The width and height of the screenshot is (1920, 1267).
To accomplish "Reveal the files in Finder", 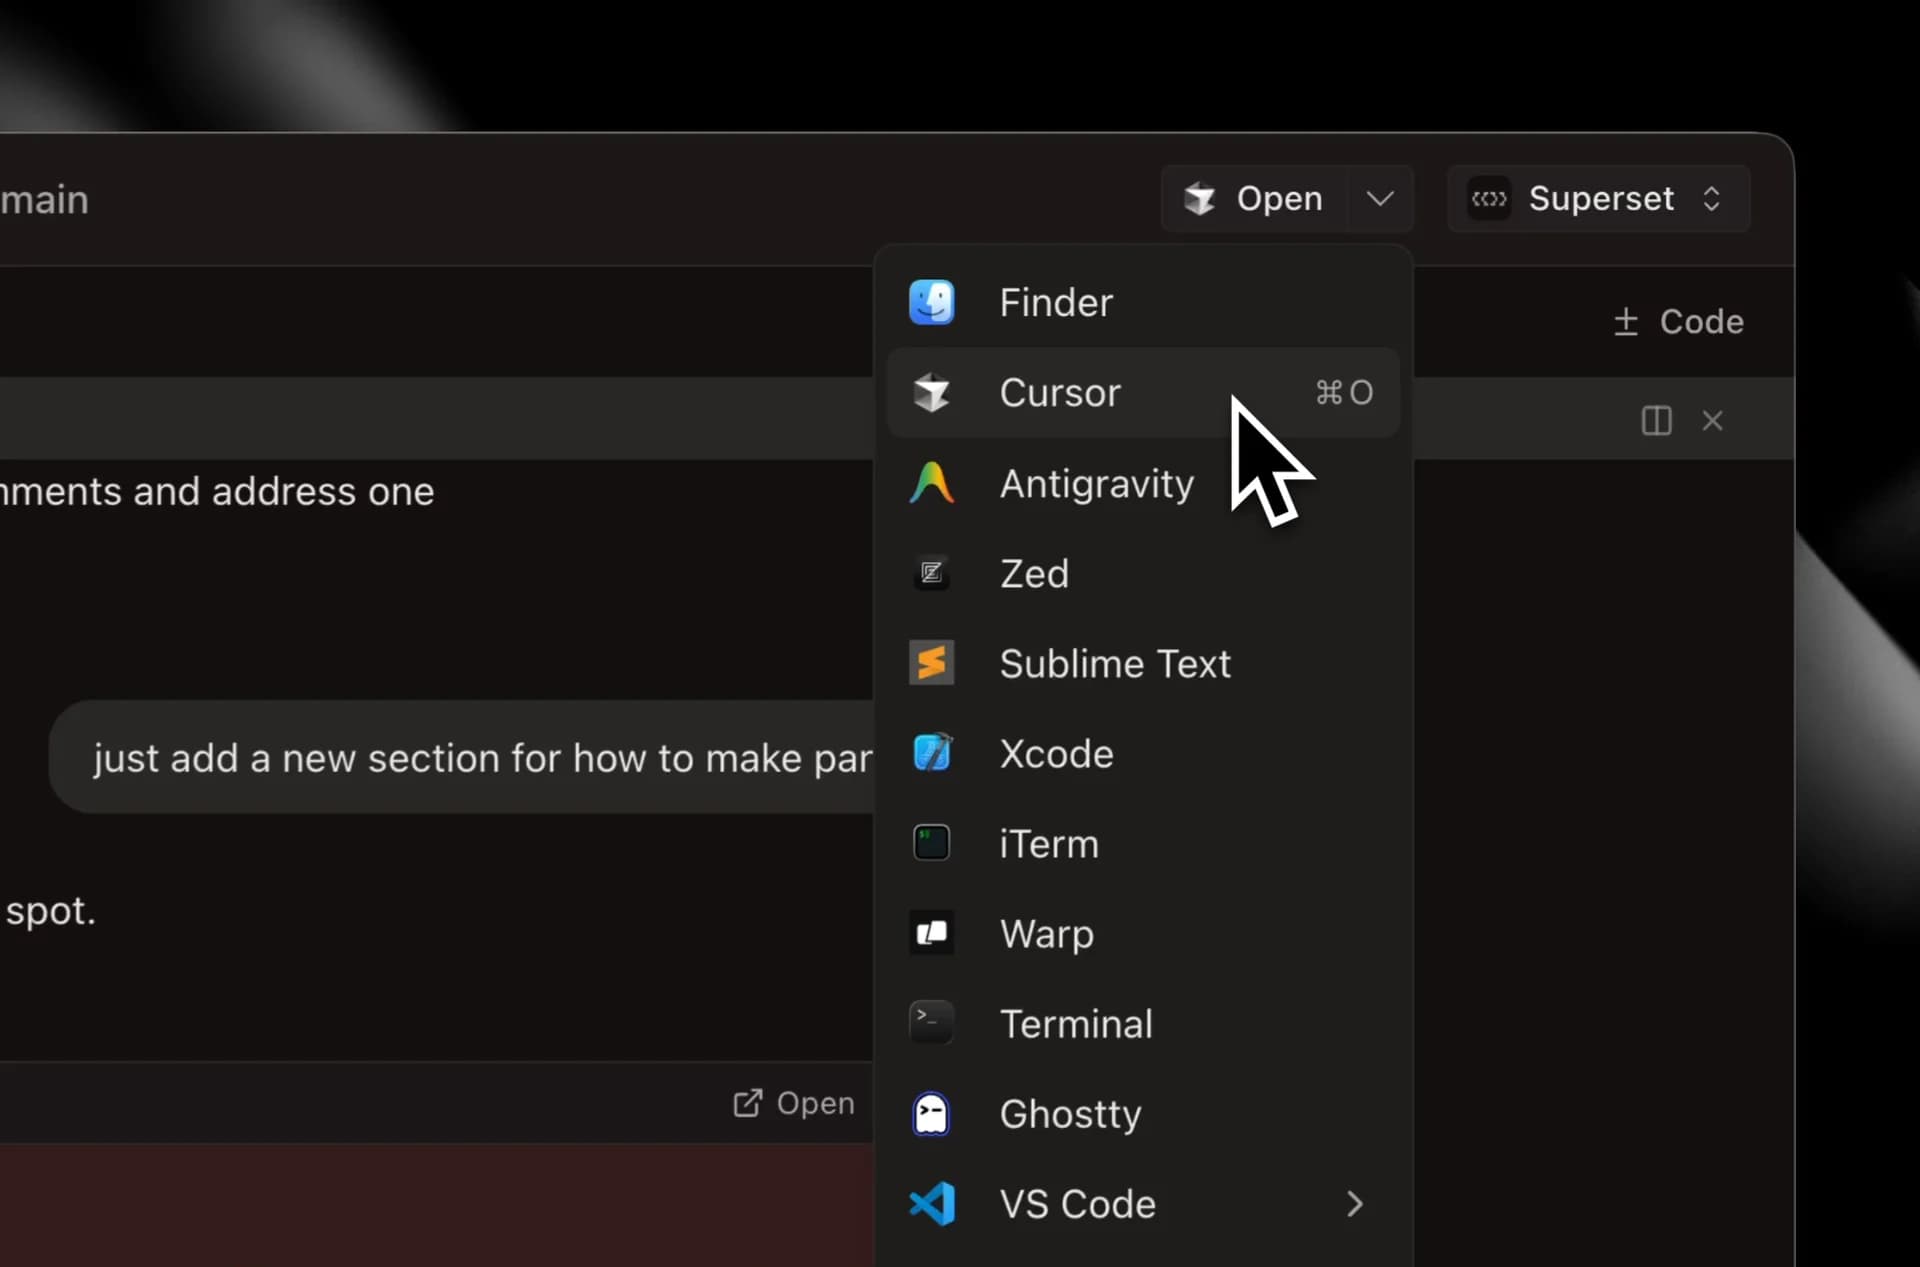I will pyautogui.click(x=1055, y=302).
